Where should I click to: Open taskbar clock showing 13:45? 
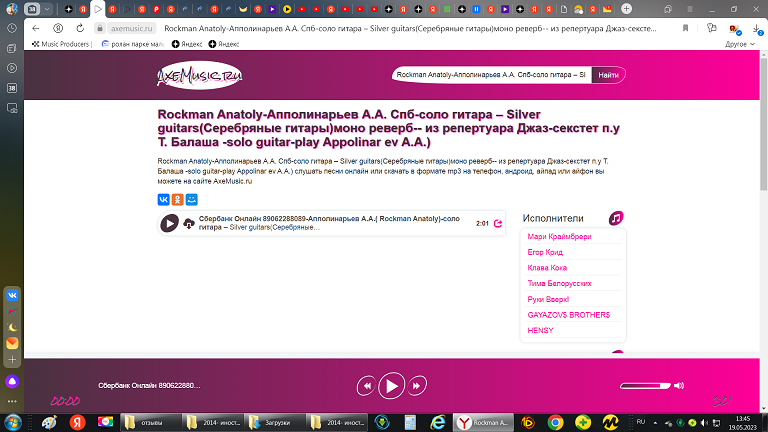coord(742,423)
